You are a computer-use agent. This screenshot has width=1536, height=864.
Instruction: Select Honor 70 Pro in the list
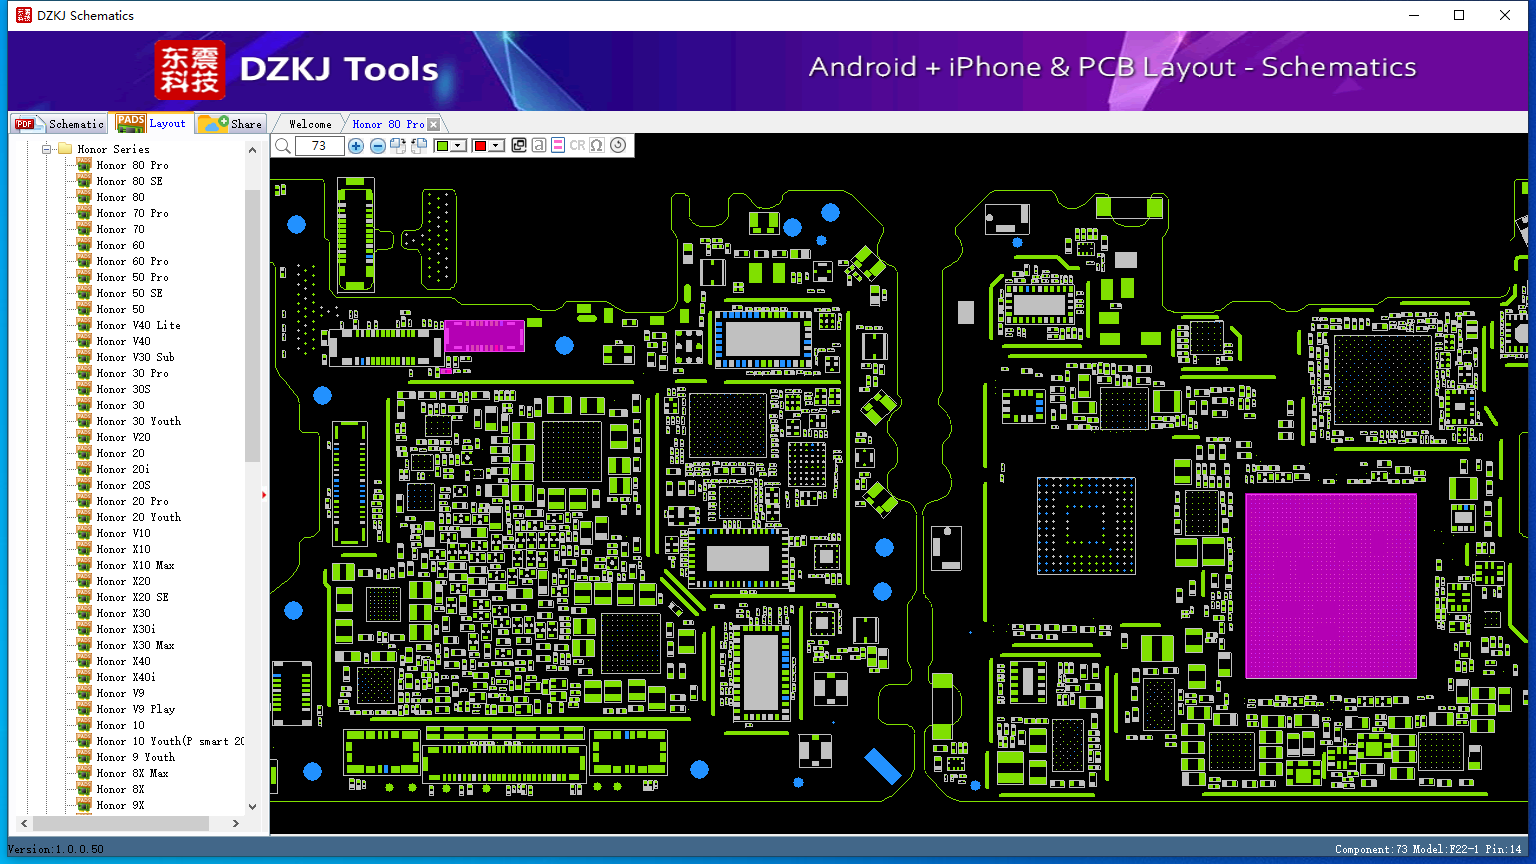click(x=132, y=213)
